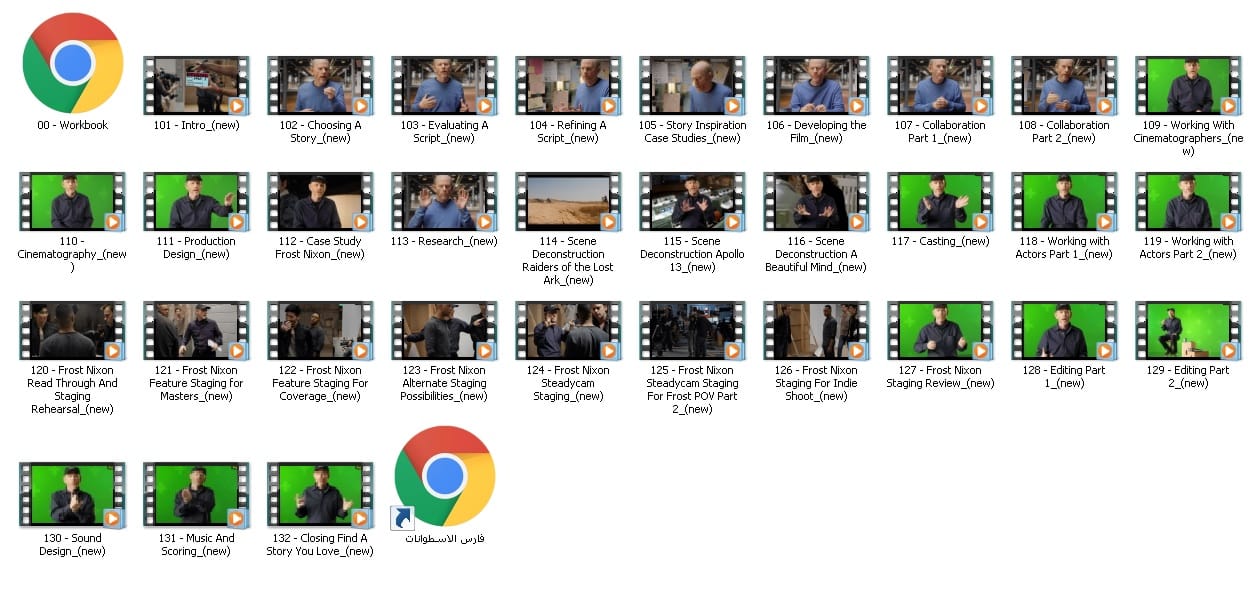This screenshot has width=1257, height=590.
Task: Select 110 - Cinematography video thumbnail
Action: (x=72, y=201)
